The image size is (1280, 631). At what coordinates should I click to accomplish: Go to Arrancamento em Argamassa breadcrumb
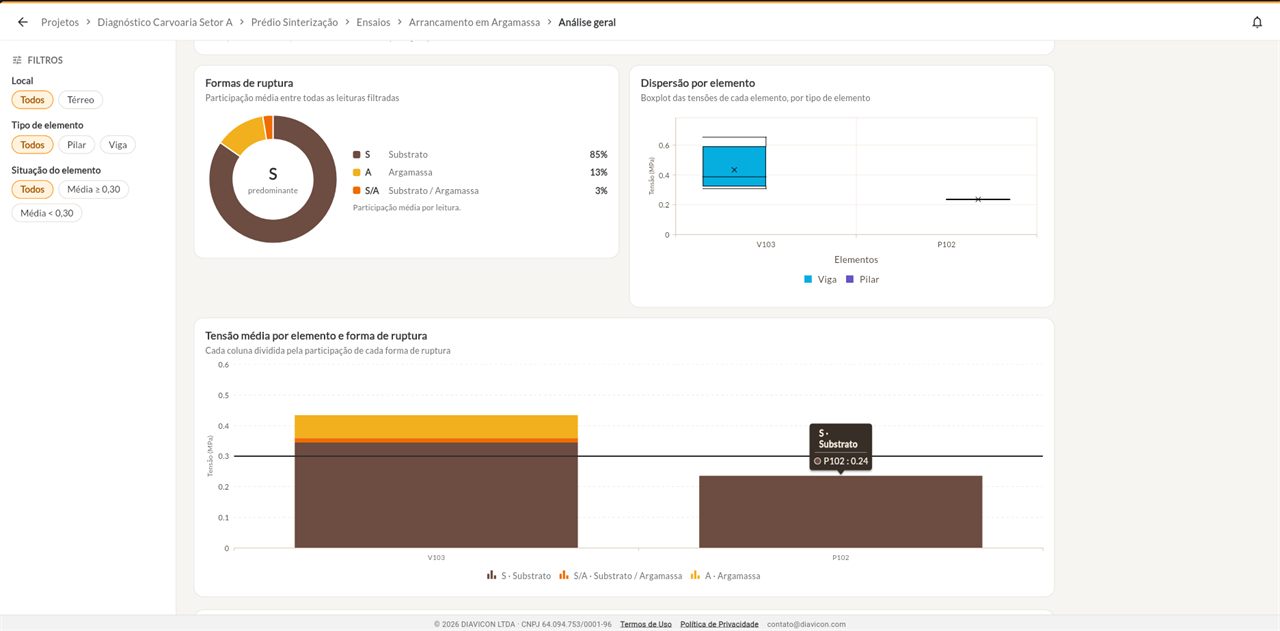[475, 22]
